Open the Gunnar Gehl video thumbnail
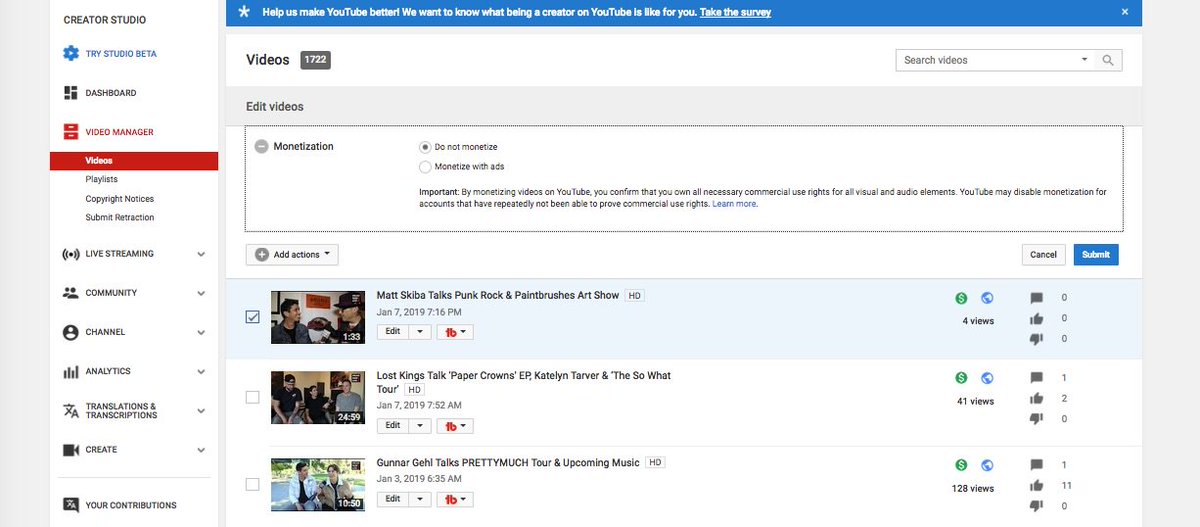The height and width of the screenshot is (527, 1200). (318, 485)
